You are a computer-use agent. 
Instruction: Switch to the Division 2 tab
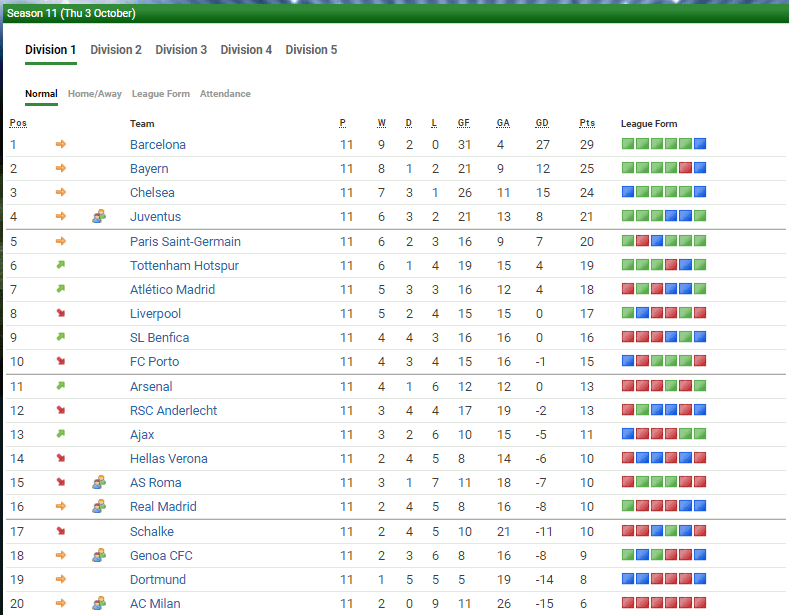(116, 50)
